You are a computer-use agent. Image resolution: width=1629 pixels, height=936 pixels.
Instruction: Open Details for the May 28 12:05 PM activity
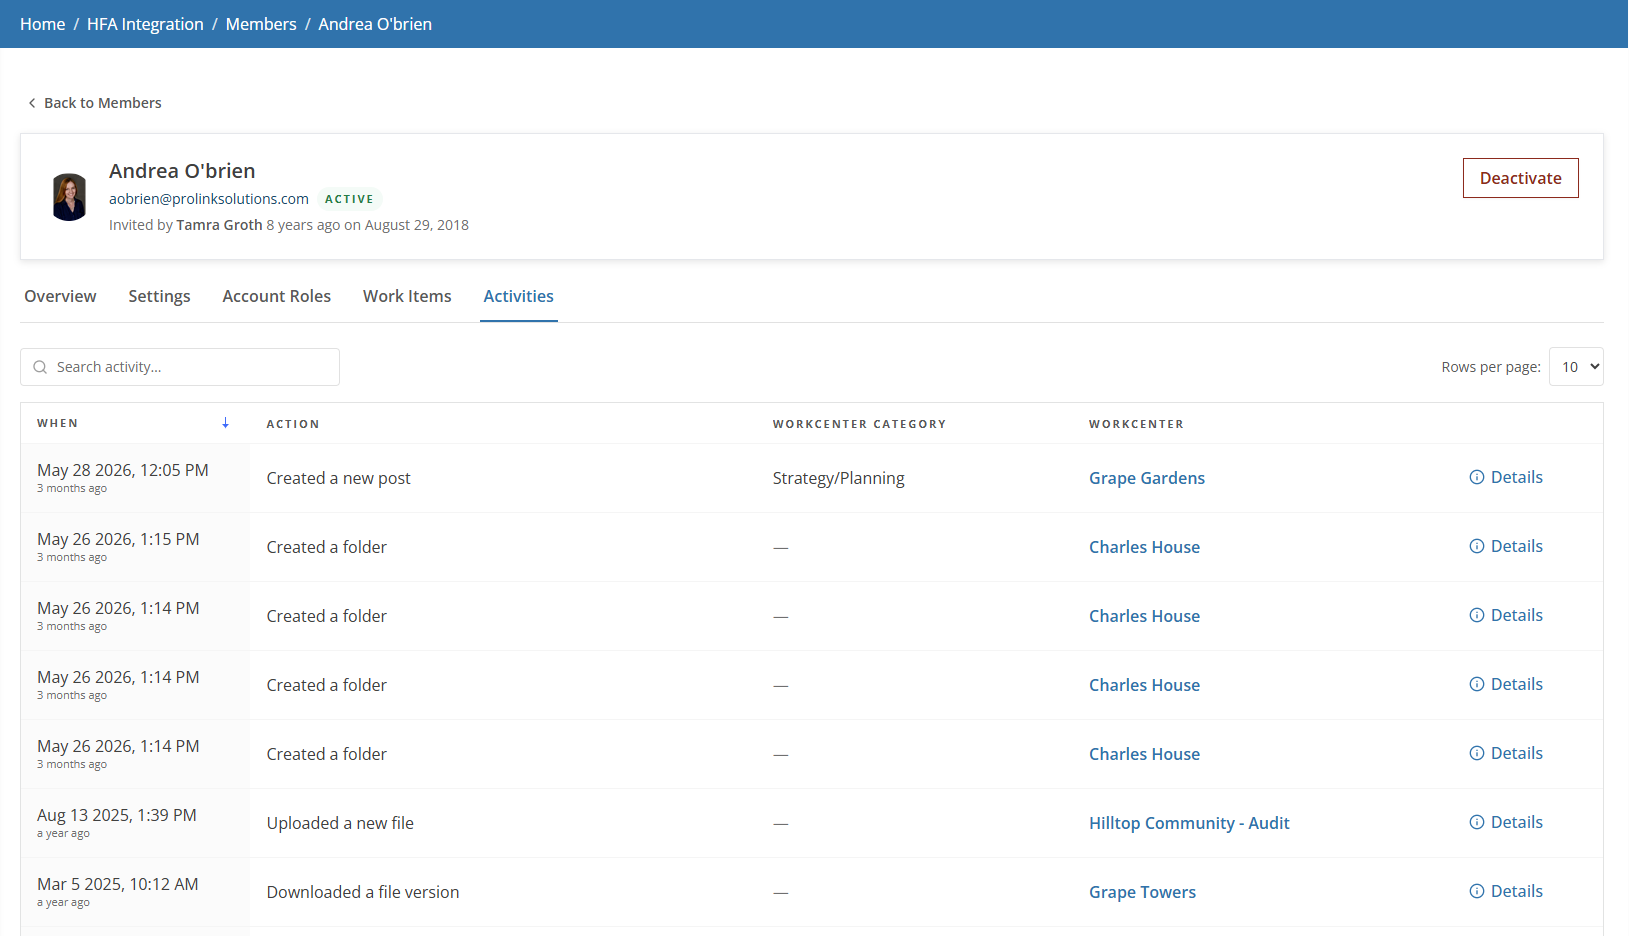coord(1506,477)
